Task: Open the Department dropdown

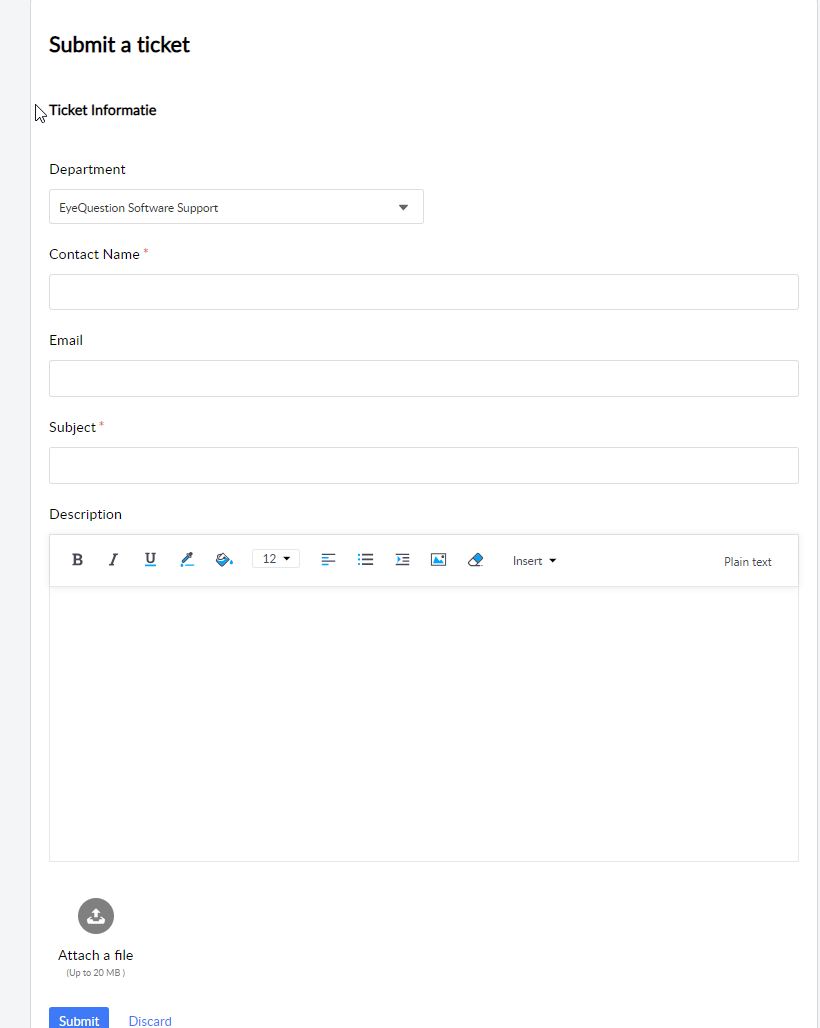Action: click(236, 207)
